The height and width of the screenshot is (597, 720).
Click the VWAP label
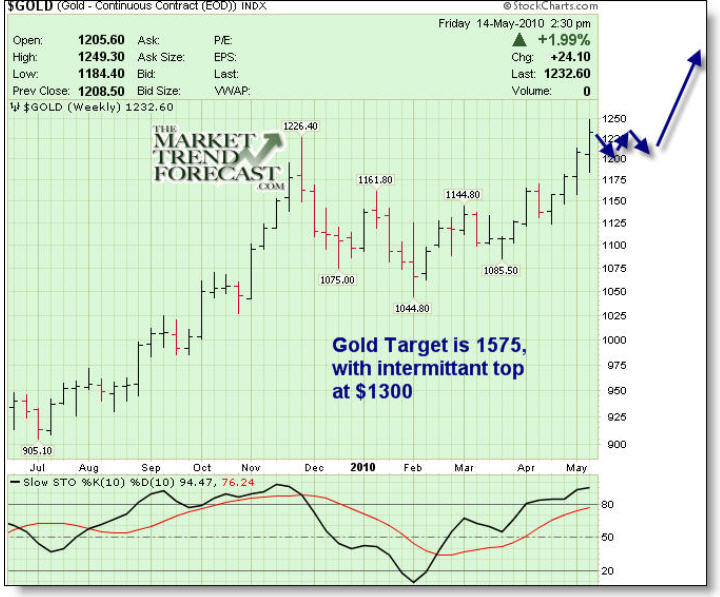[232, 91]
